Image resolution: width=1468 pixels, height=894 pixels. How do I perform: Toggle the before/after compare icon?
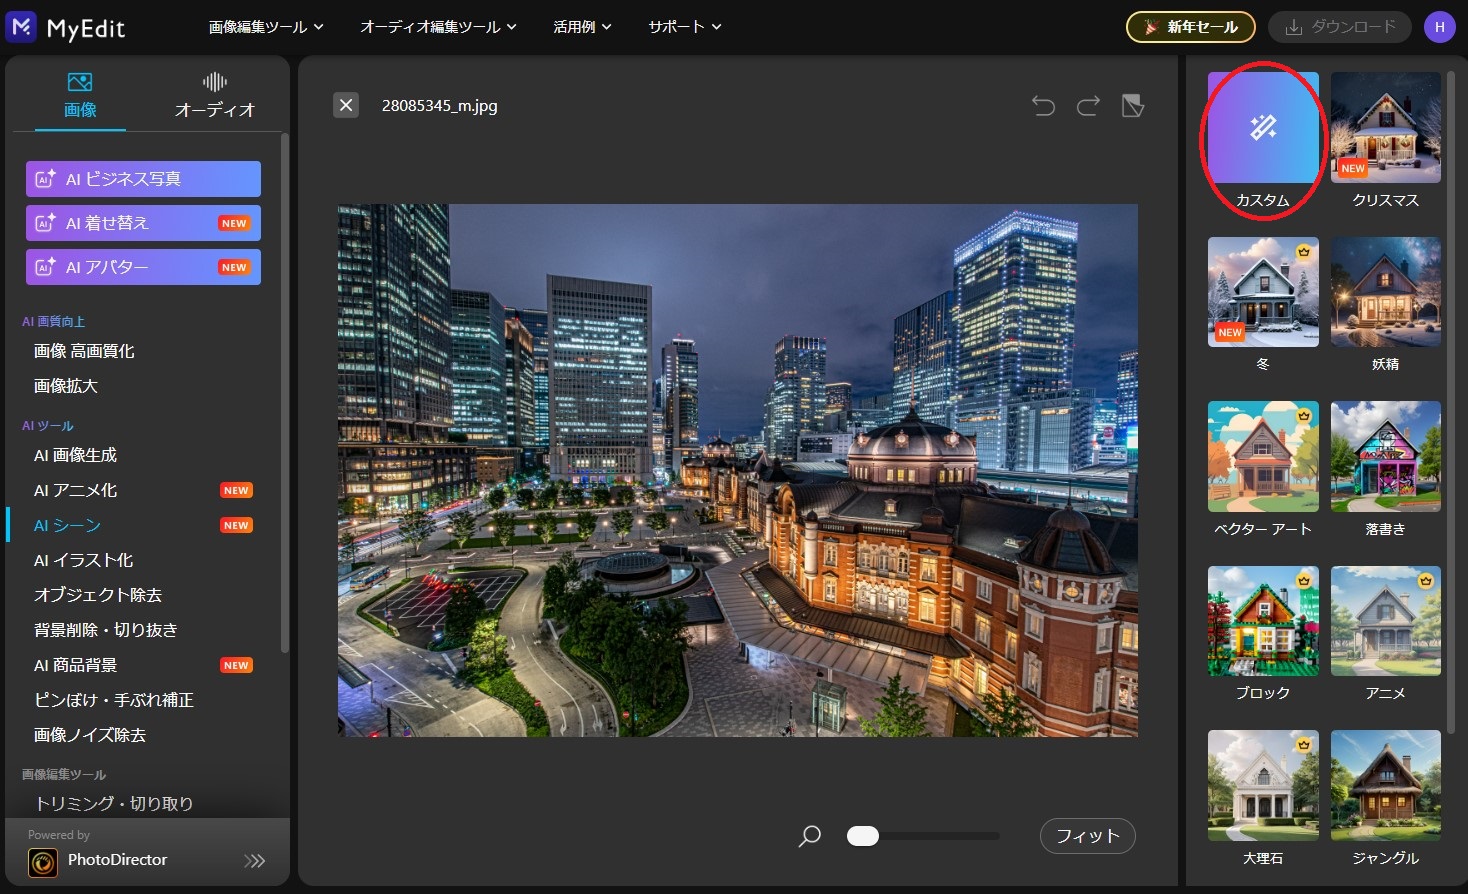coord(1133,106)
